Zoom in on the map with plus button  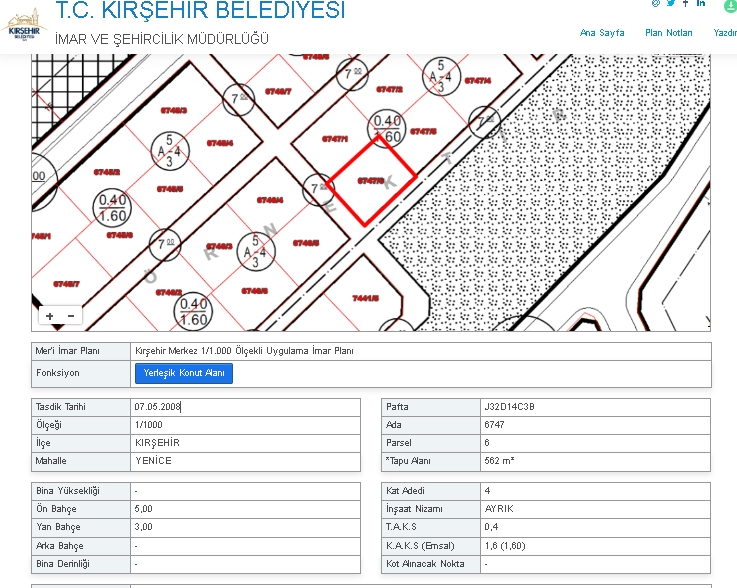tap(50, 316)
